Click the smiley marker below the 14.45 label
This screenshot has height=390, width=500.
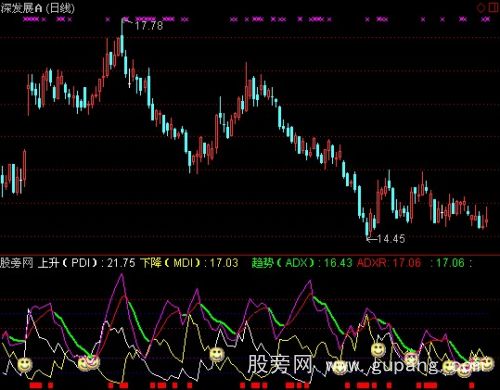378,350
